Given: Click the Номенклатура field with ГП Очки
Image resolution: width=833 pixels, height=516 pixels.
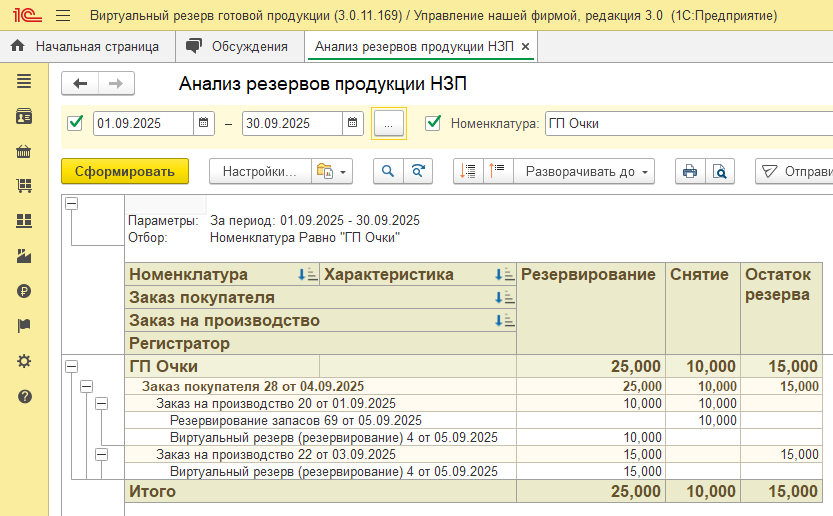Looking at the screenshot, I should point(689,123).
